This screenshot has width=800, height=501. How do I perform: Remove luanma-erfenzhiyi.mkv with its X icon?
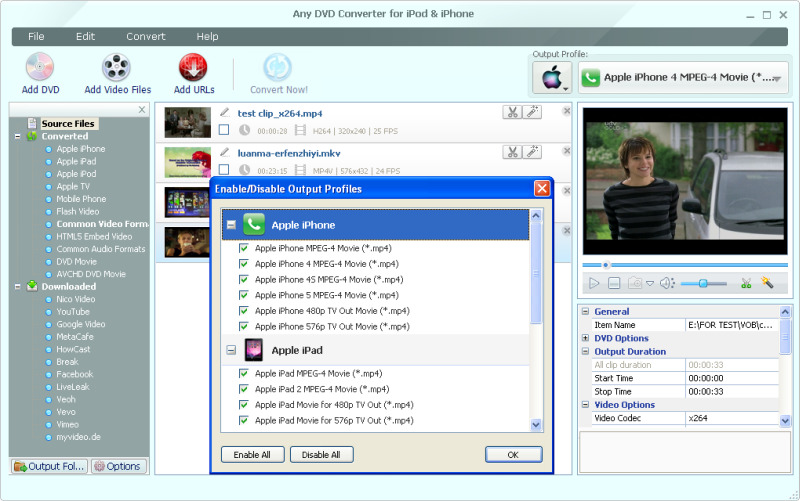pos(566,151)
